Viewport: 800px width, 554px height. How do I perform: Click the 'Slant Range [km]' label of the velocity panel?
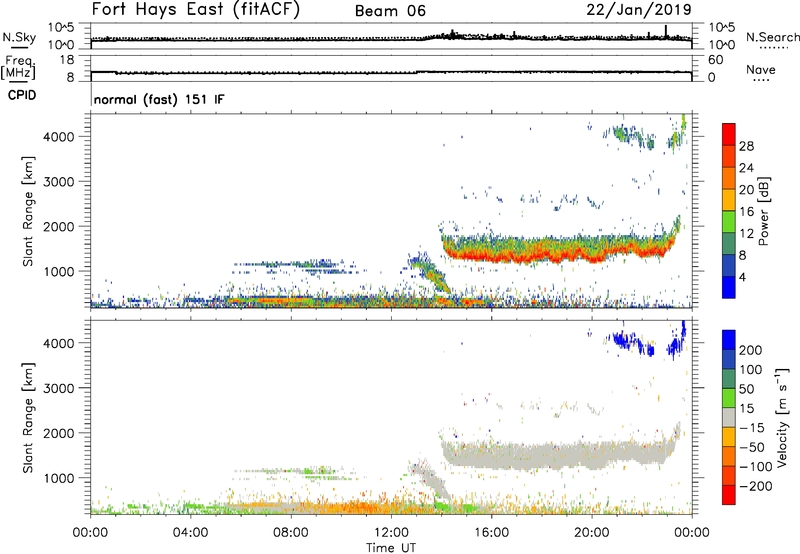pyautogui.click(x=28, y=418)
